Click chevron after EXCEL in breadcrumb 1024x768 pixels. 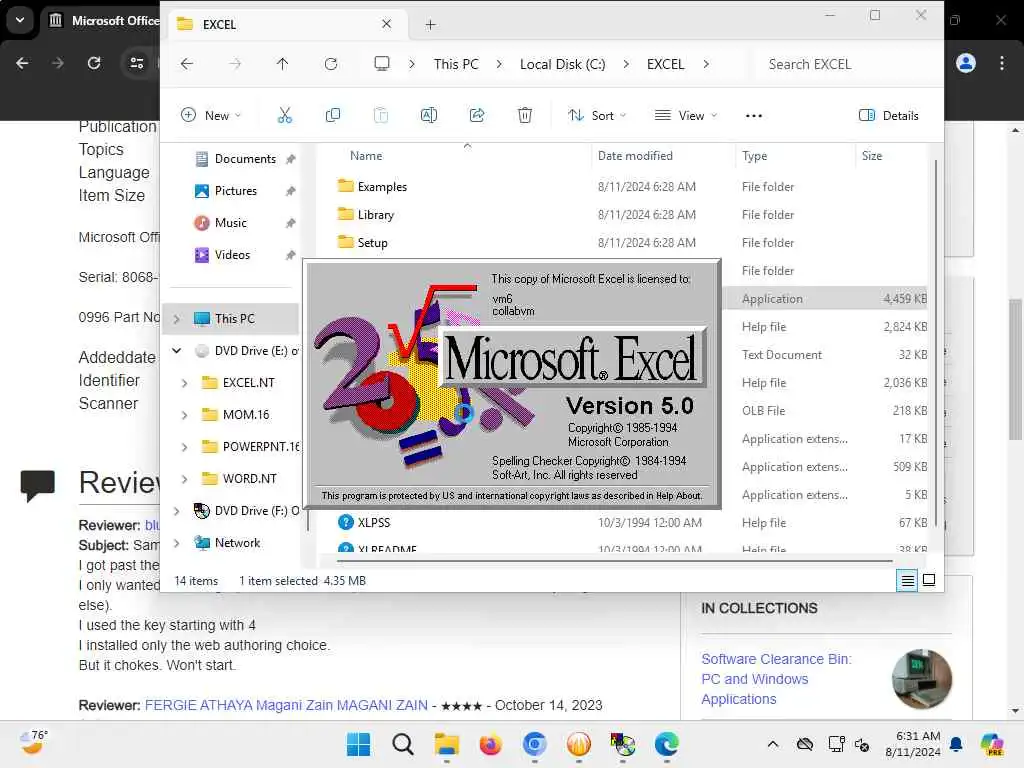tap(706, 64)
